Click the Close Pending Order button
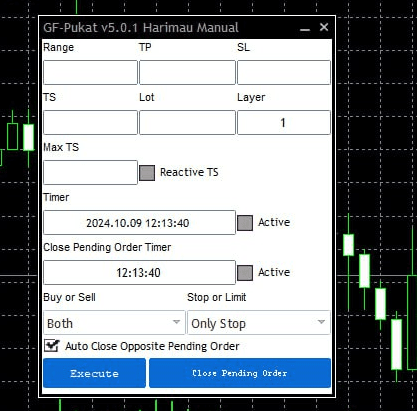The height and width of the screenshot is (411, 417). [240, 373]
